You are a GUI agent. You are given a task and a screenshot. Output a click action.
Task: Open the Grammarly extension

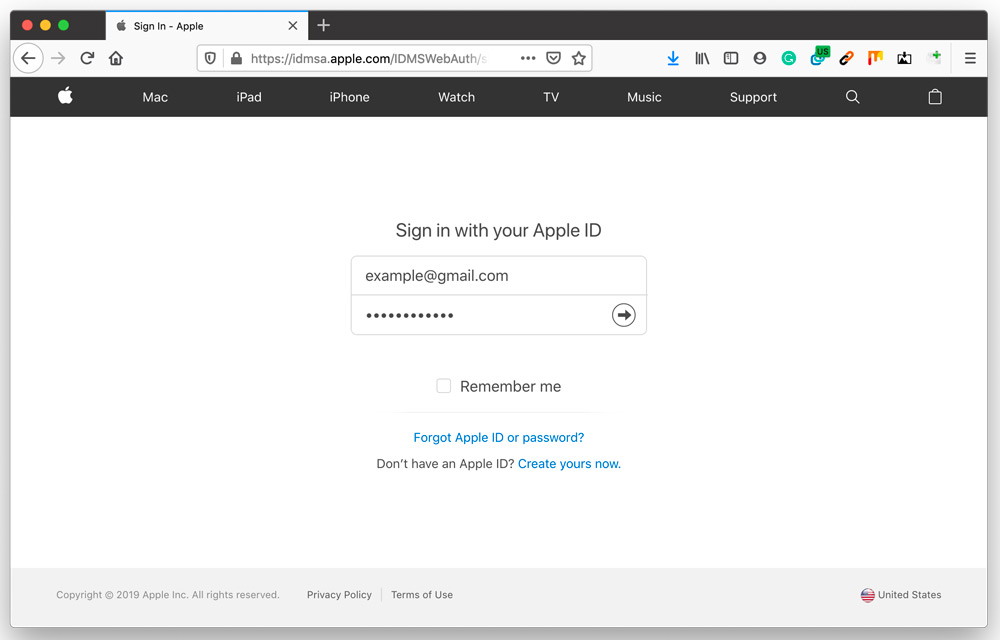(x=789, y=58)
